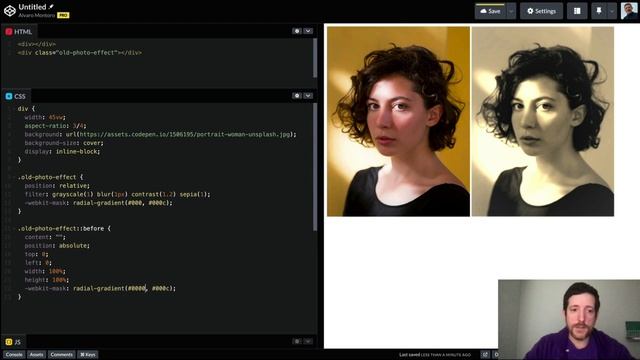Click the Last saved status text

pos(435,355)
